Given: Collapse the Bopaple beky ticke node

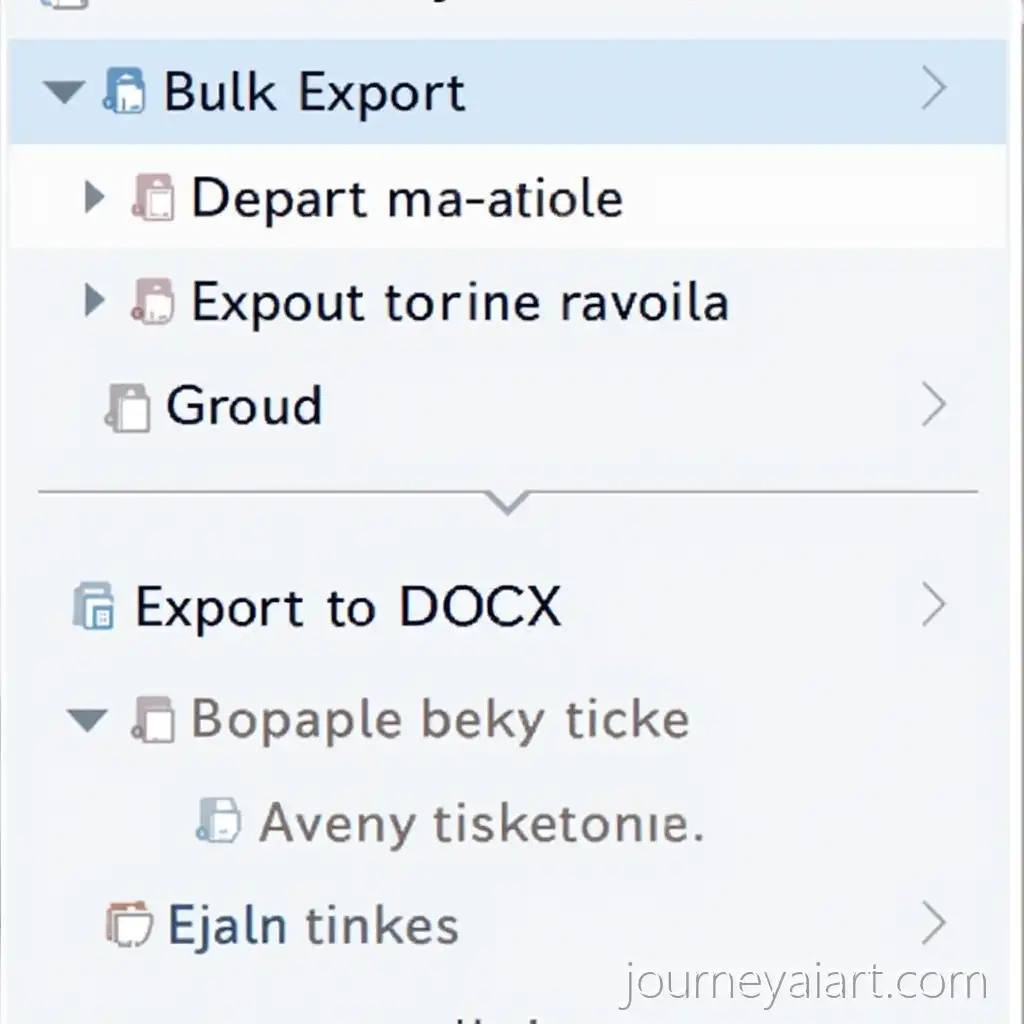Looking at the screenshot, I should (86, 720).
